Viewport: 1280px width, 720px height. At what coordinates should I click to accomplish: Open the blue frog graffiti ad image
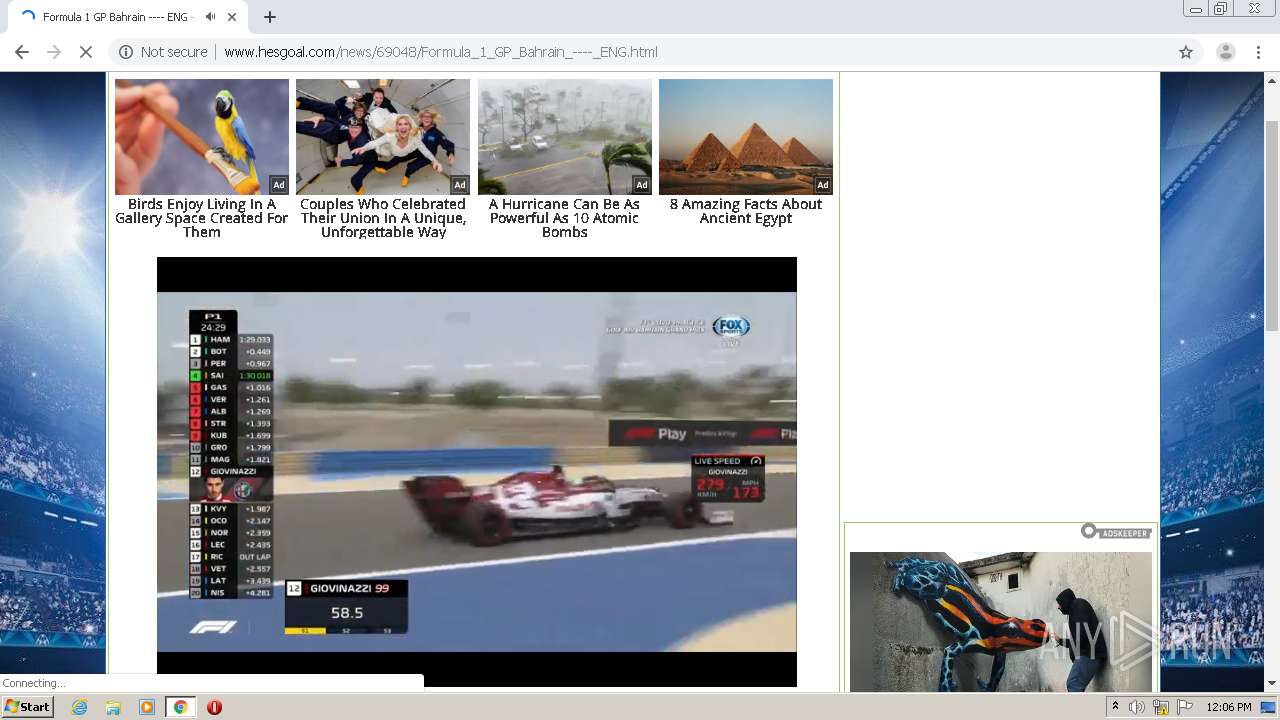coord(1001,621)
